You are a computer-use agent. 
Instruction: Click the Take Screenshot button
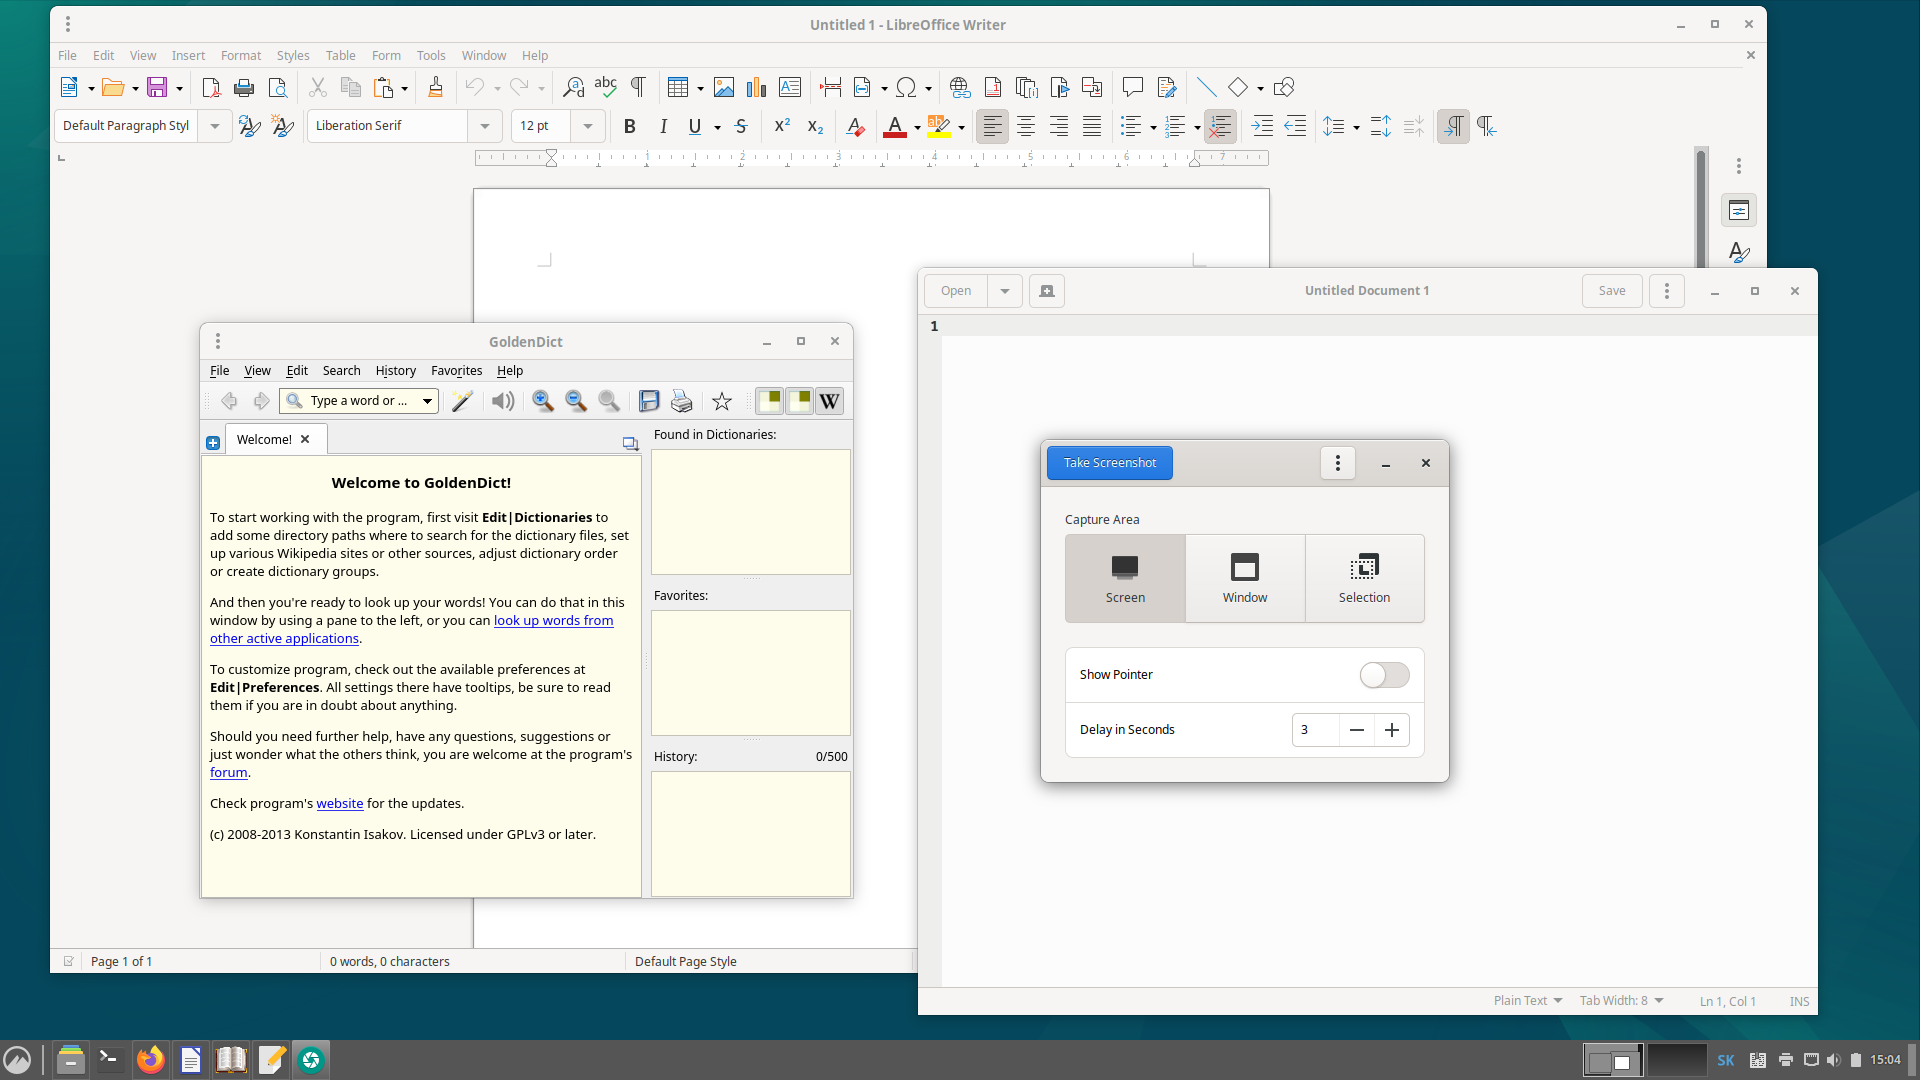(x=1110, y=463)
